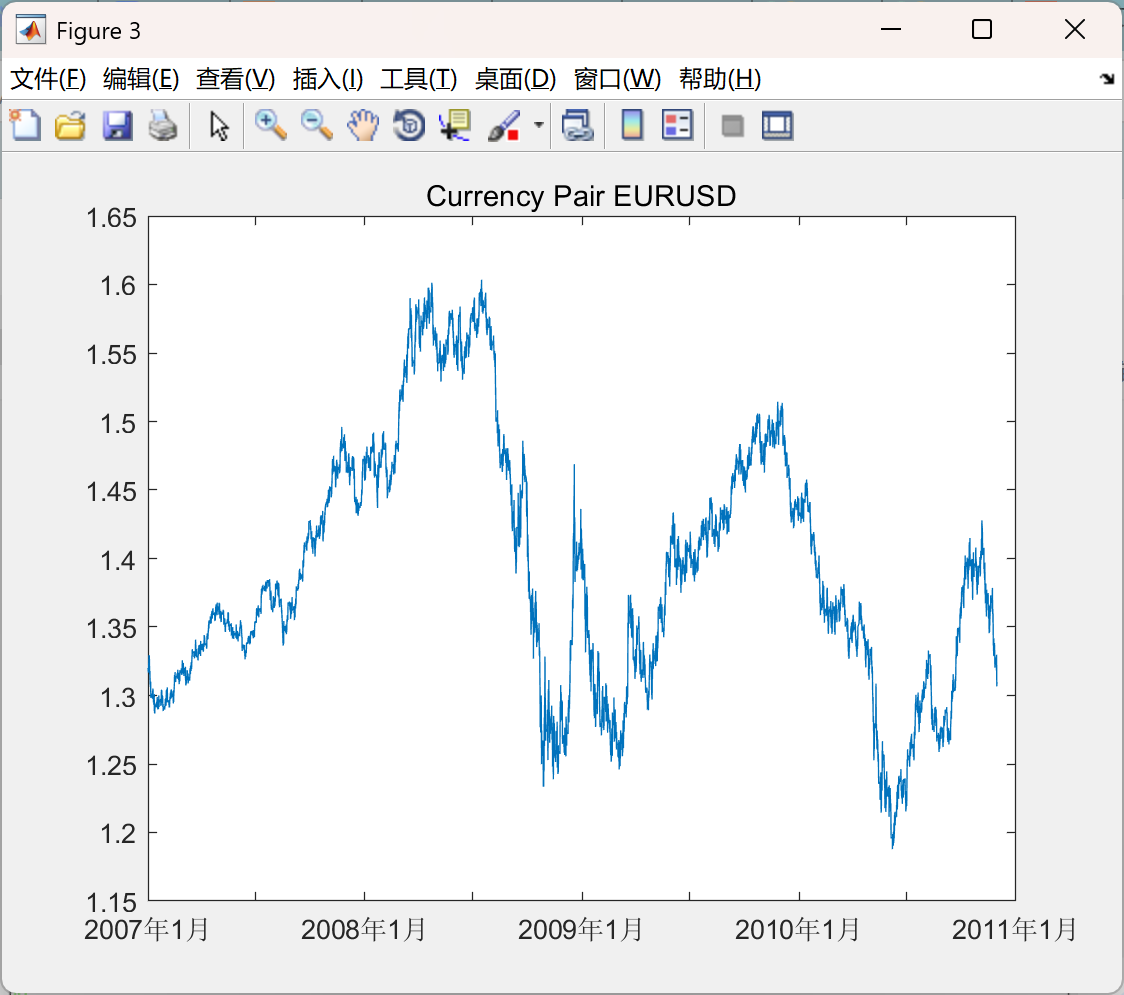Image resolution: width=1124 pixels, height=995 pixels.
Task: Insert a colorbar via toolbar icon
Action: [632, 125]
